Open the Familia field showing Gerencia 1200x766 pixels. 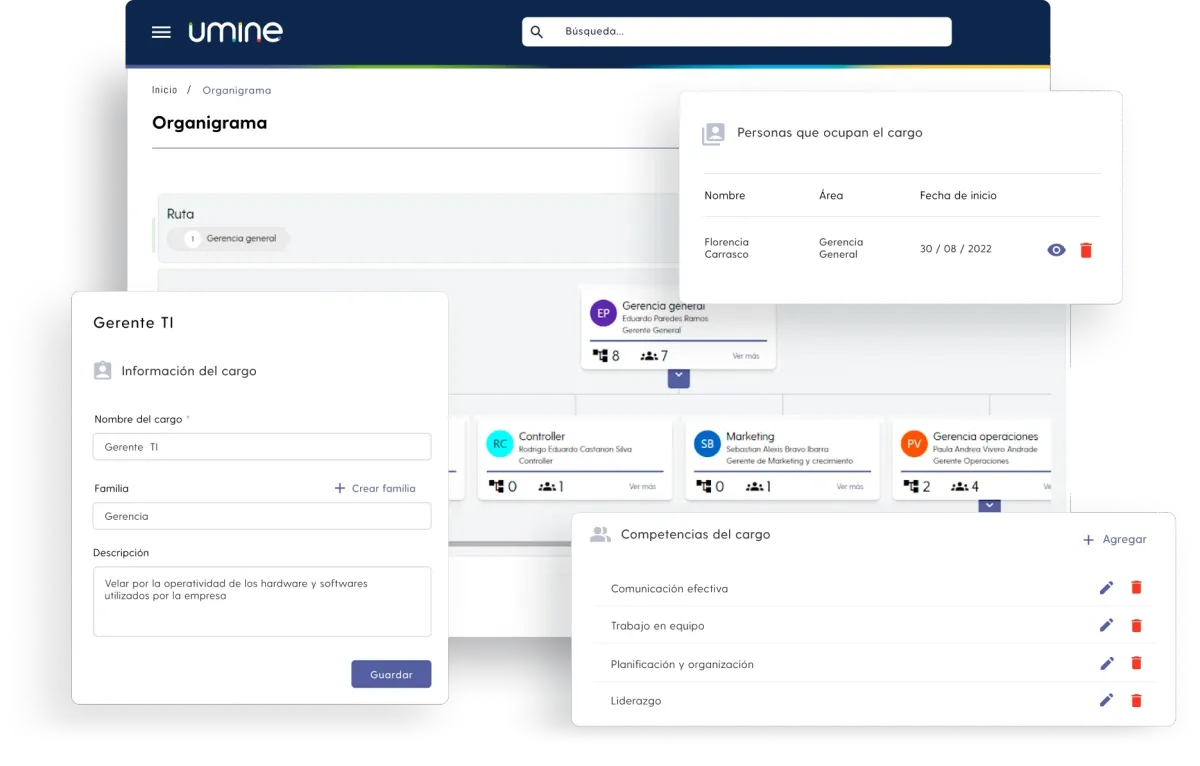(x=262, y=516)
